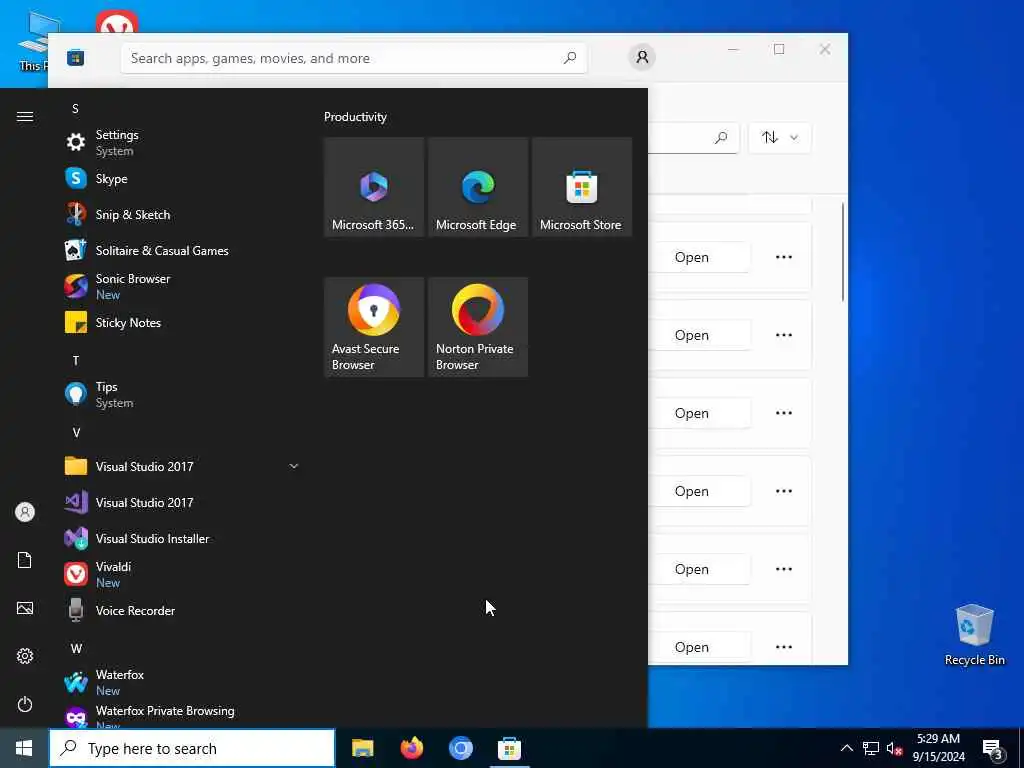Click the Store search magnifier icon
Image resolution: width=1024 pixels, height=768 pixels.
coord(569,57)
